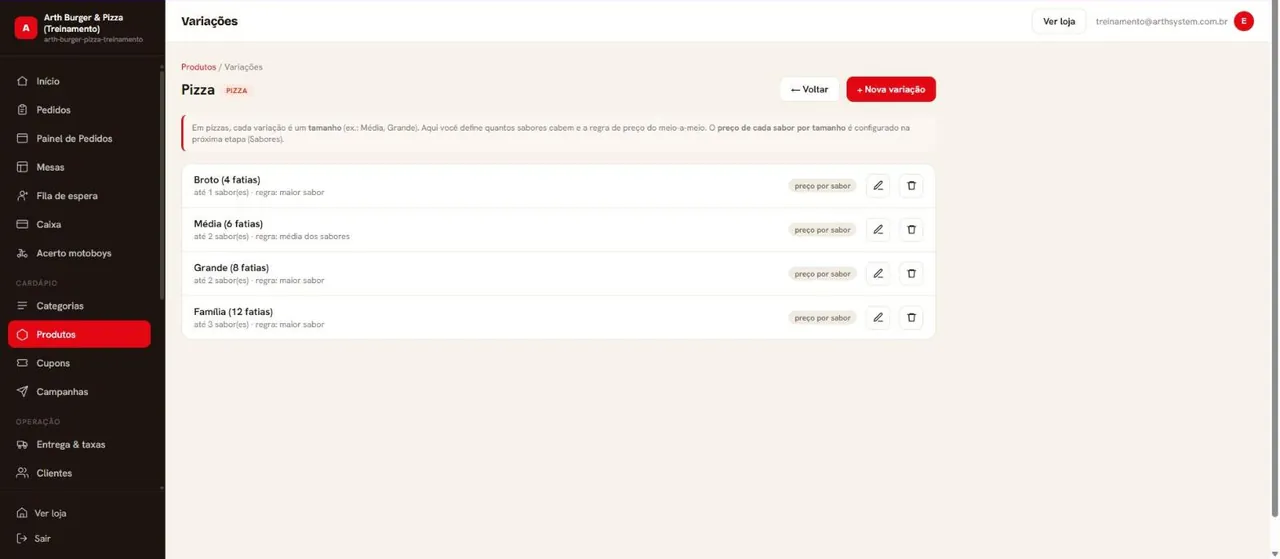This screenshot has height=559, width=1280.
Task: Go to Pedidos menu item
Action: [x=79, y=110]
